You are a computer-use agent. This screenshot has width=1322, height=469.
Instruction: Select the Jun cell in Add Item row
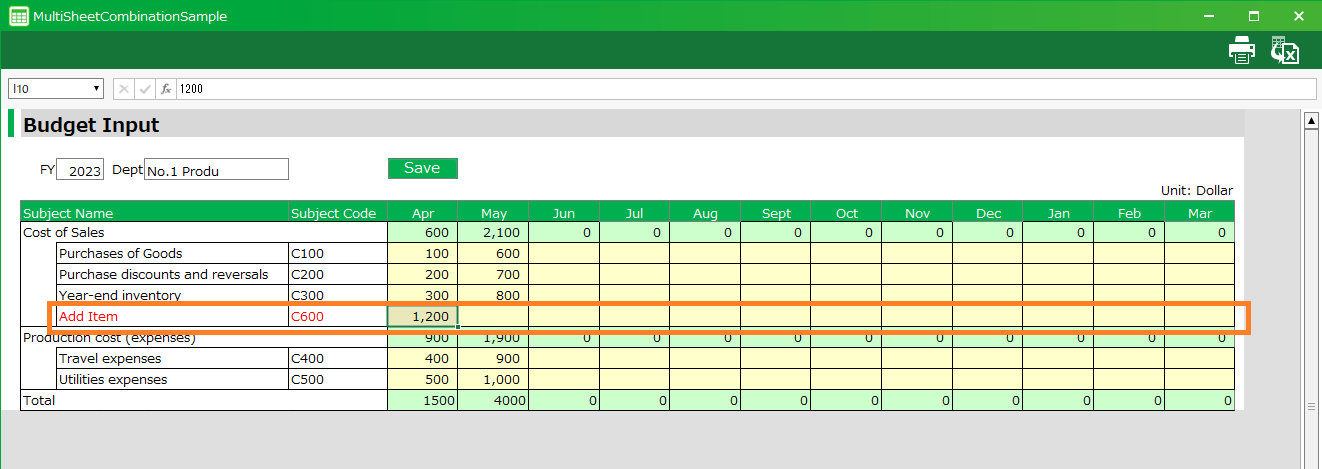564,317
